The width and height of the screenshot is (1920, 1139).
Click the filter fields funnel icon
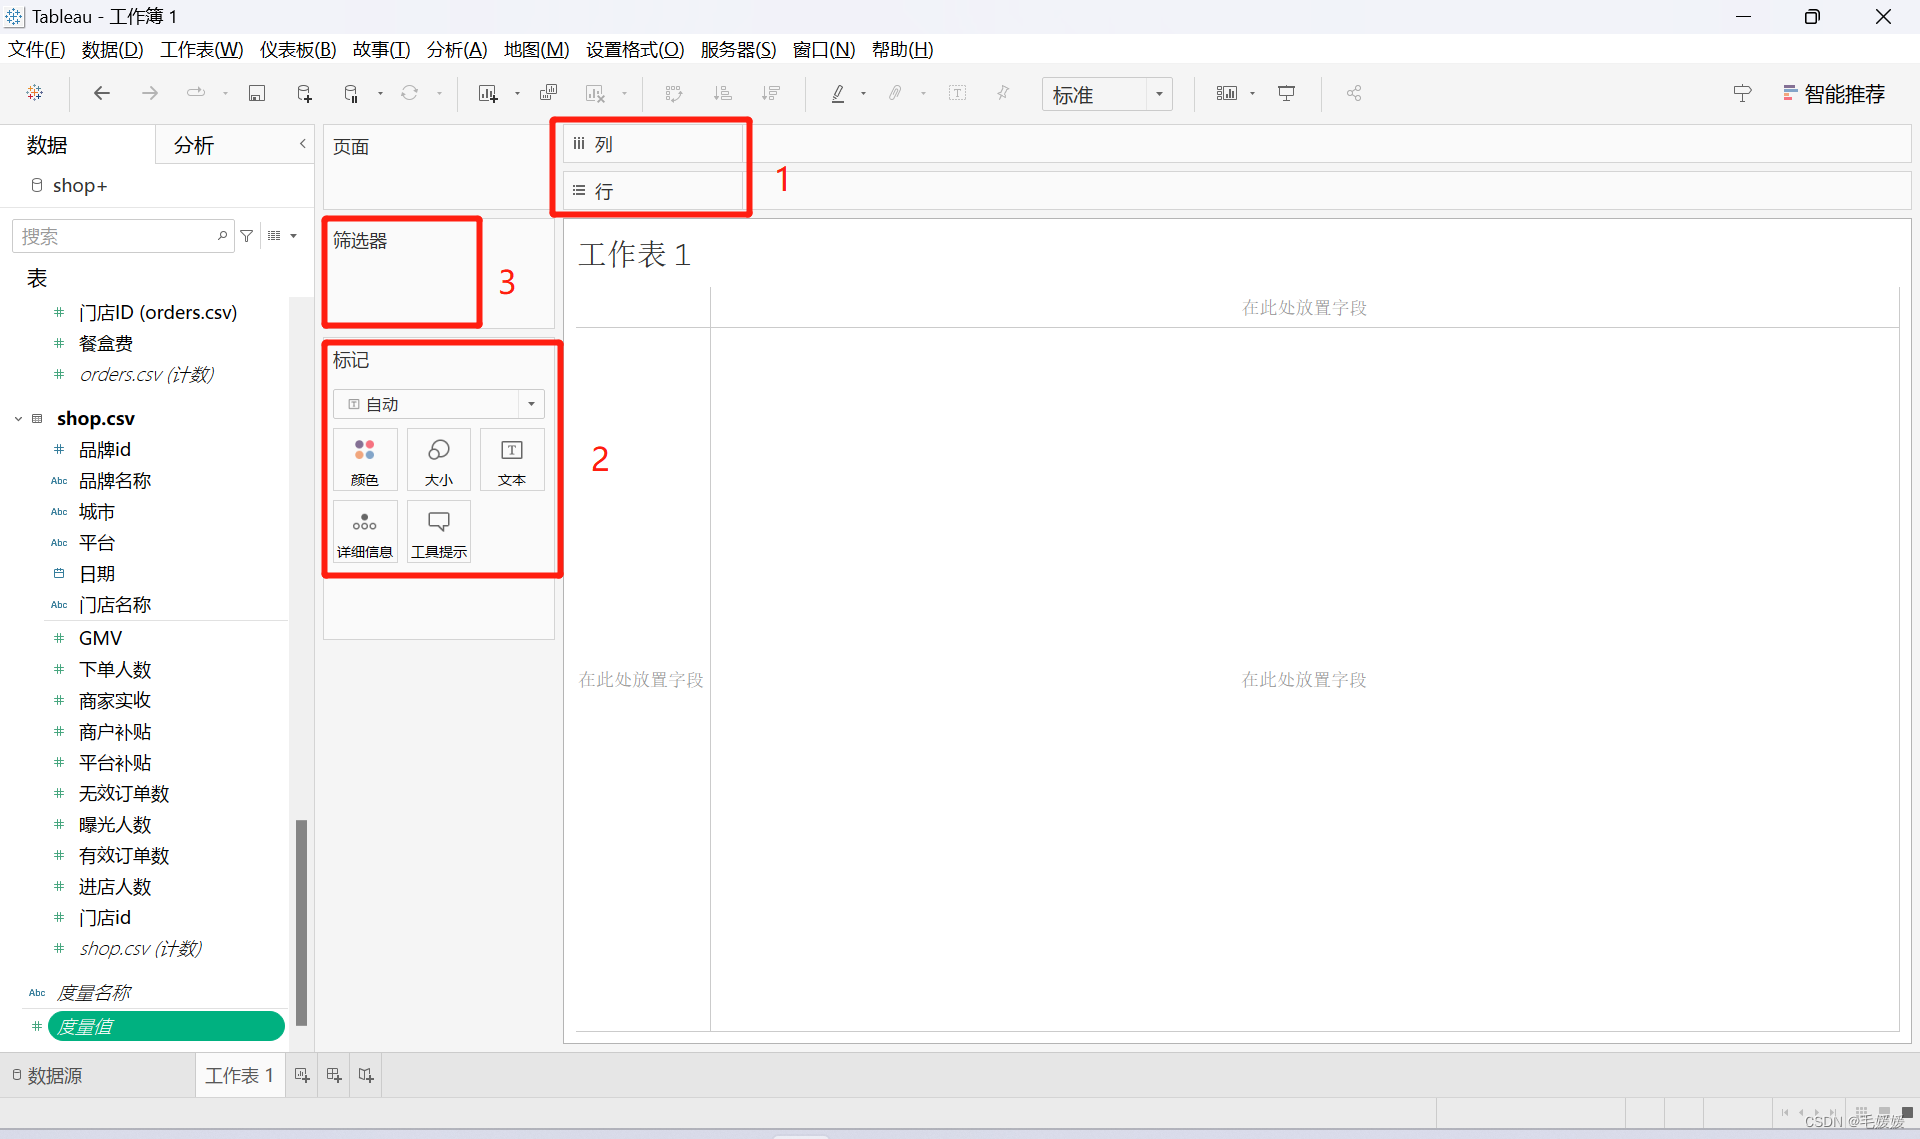pos(247,236)
